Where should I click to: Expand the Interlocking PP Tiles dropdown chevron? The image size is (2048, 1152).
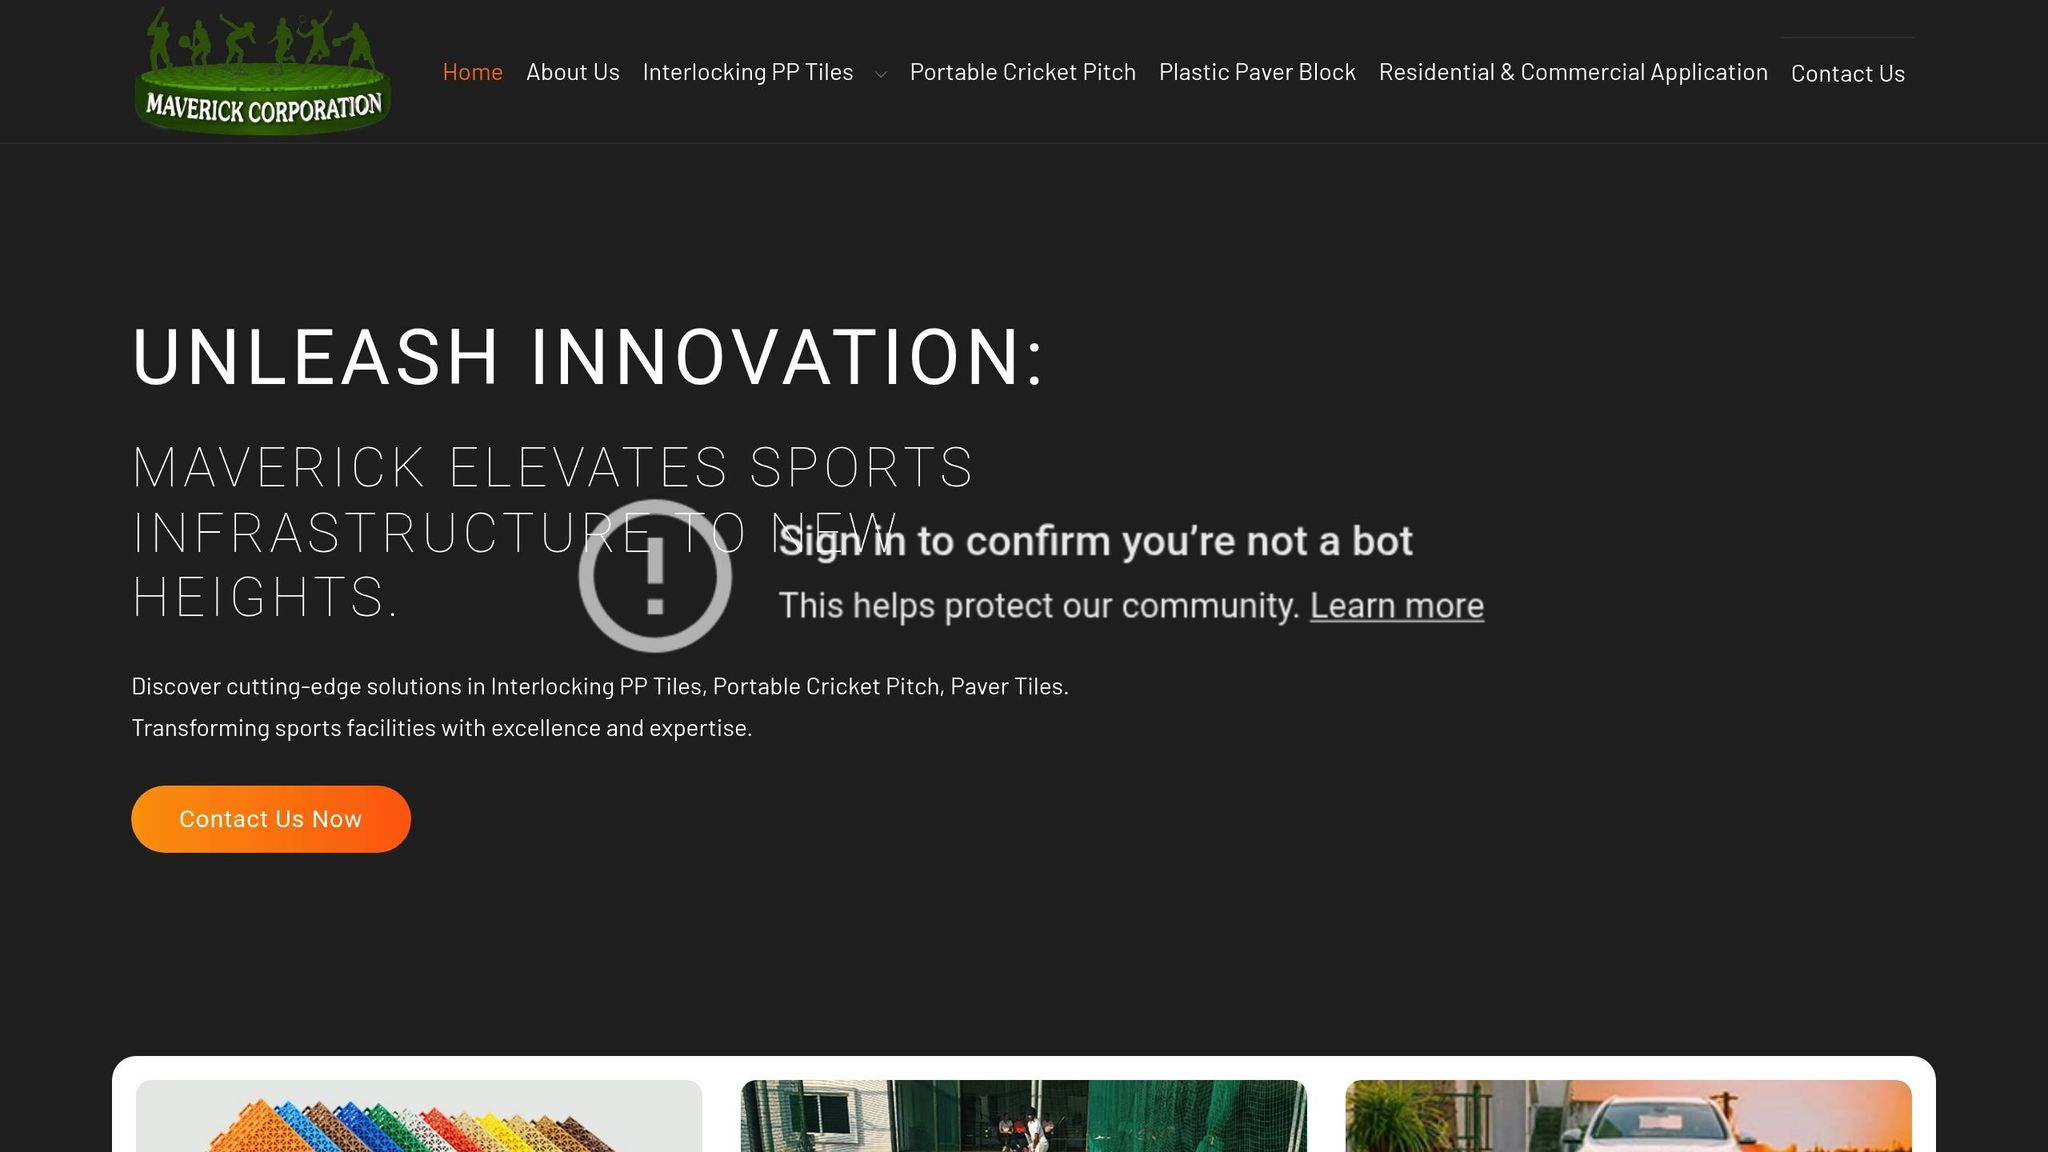[x=880, y=74]
